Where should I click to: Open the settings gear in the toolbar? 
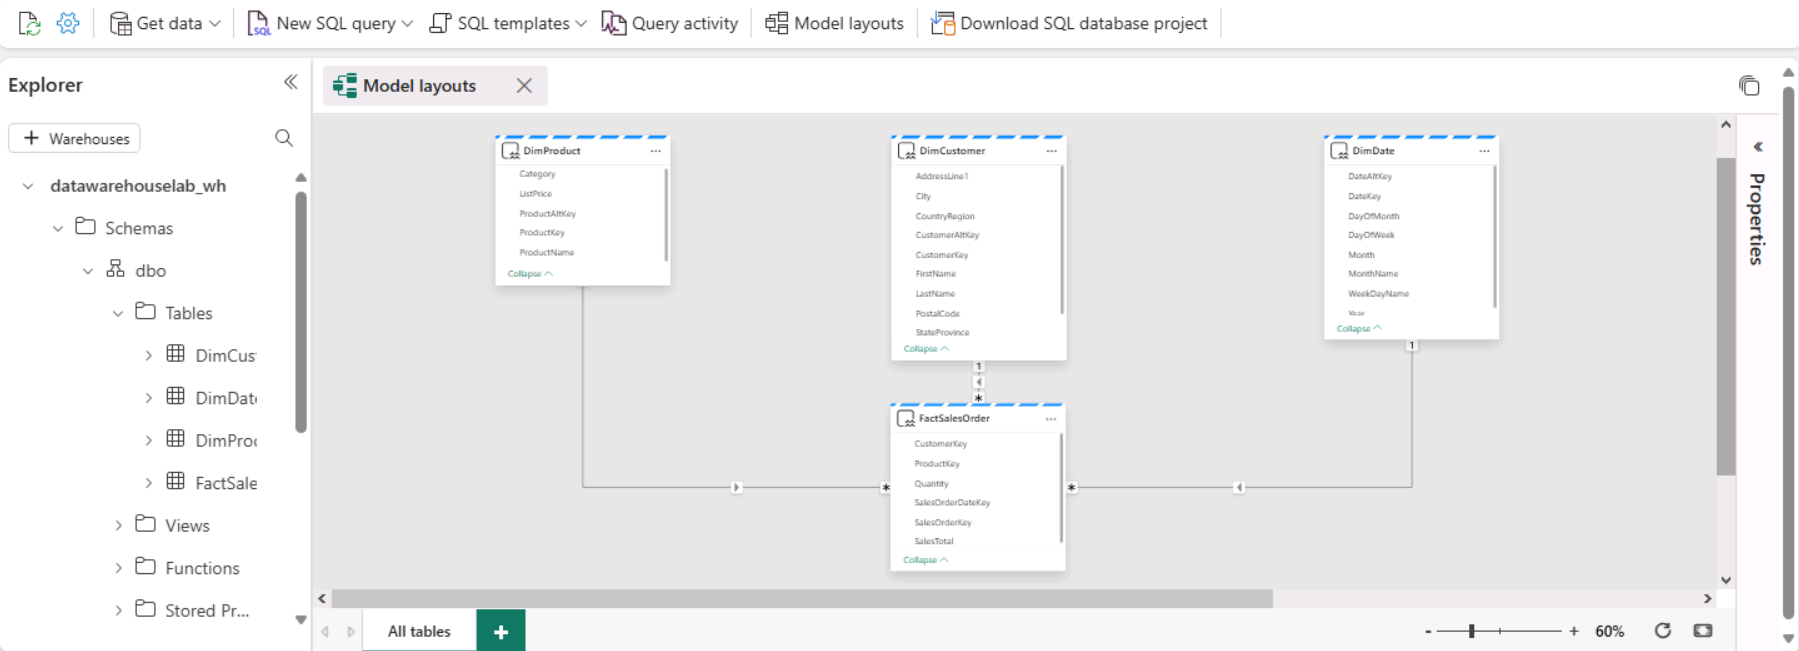tap(68, 23)
